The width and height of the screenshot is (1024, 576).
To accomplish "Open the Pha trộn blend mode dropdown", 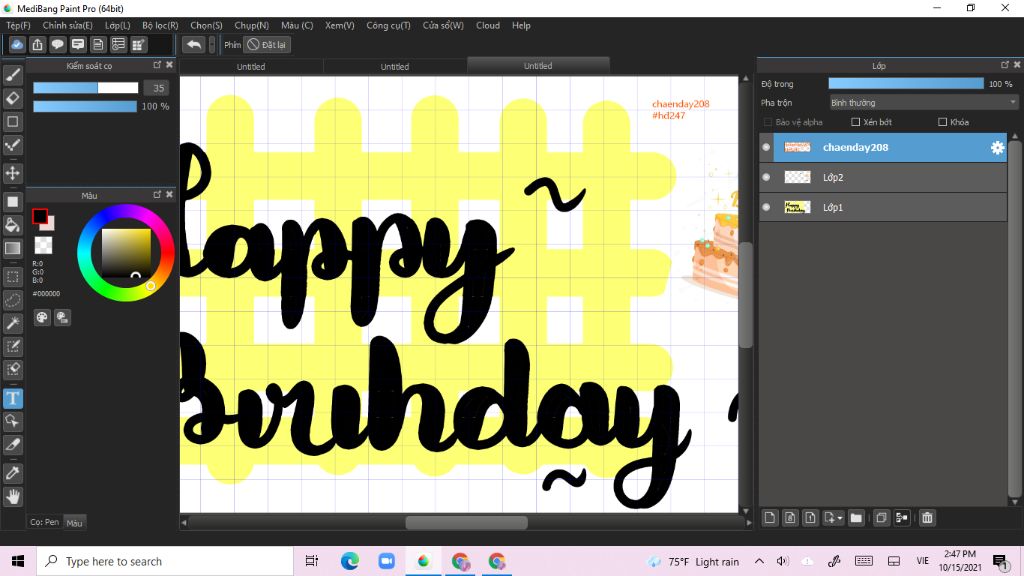I will tap(923, 103).
